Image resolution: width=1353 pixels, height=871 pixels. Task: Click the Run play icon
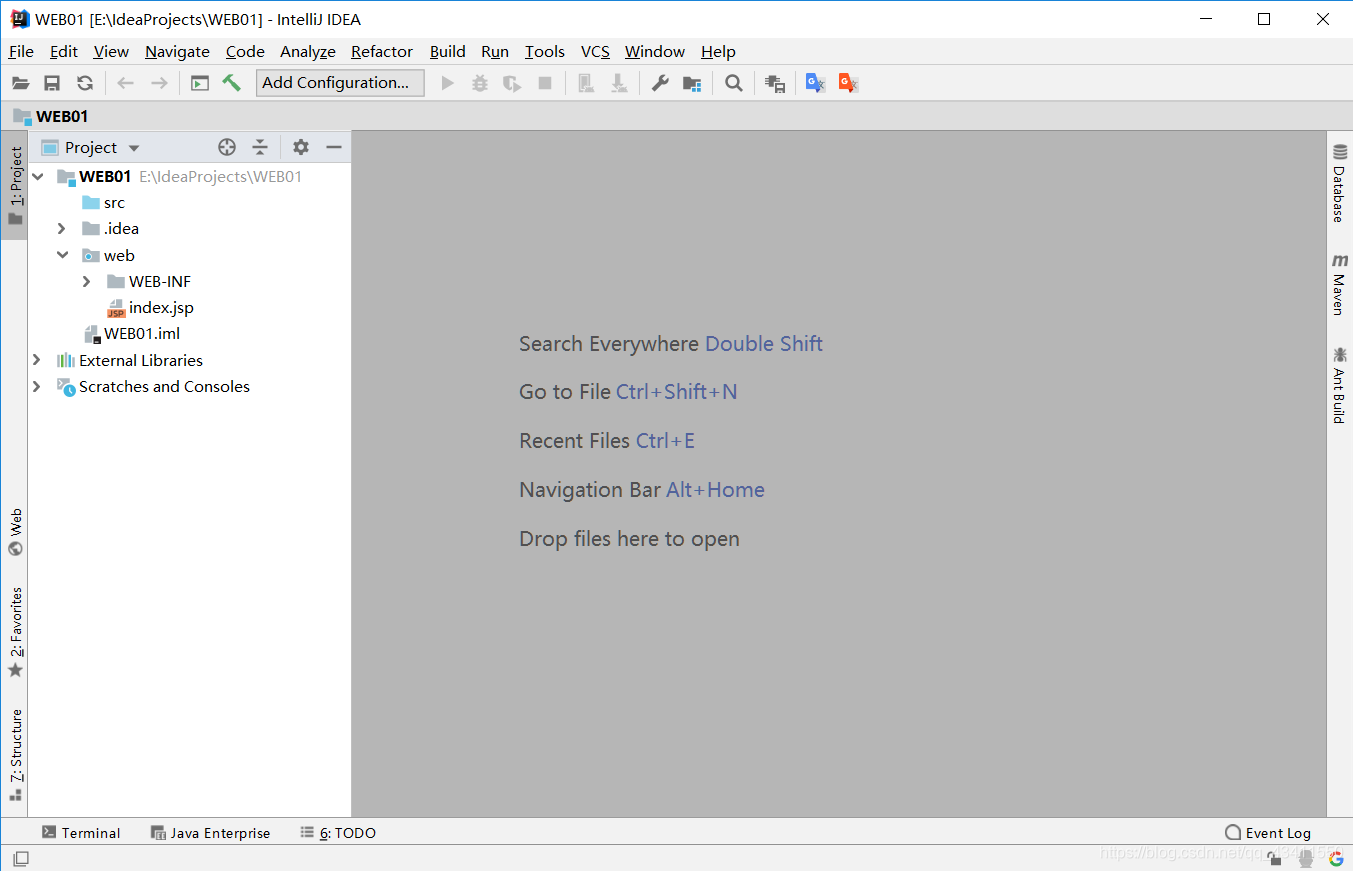click(x=448, y=83)
